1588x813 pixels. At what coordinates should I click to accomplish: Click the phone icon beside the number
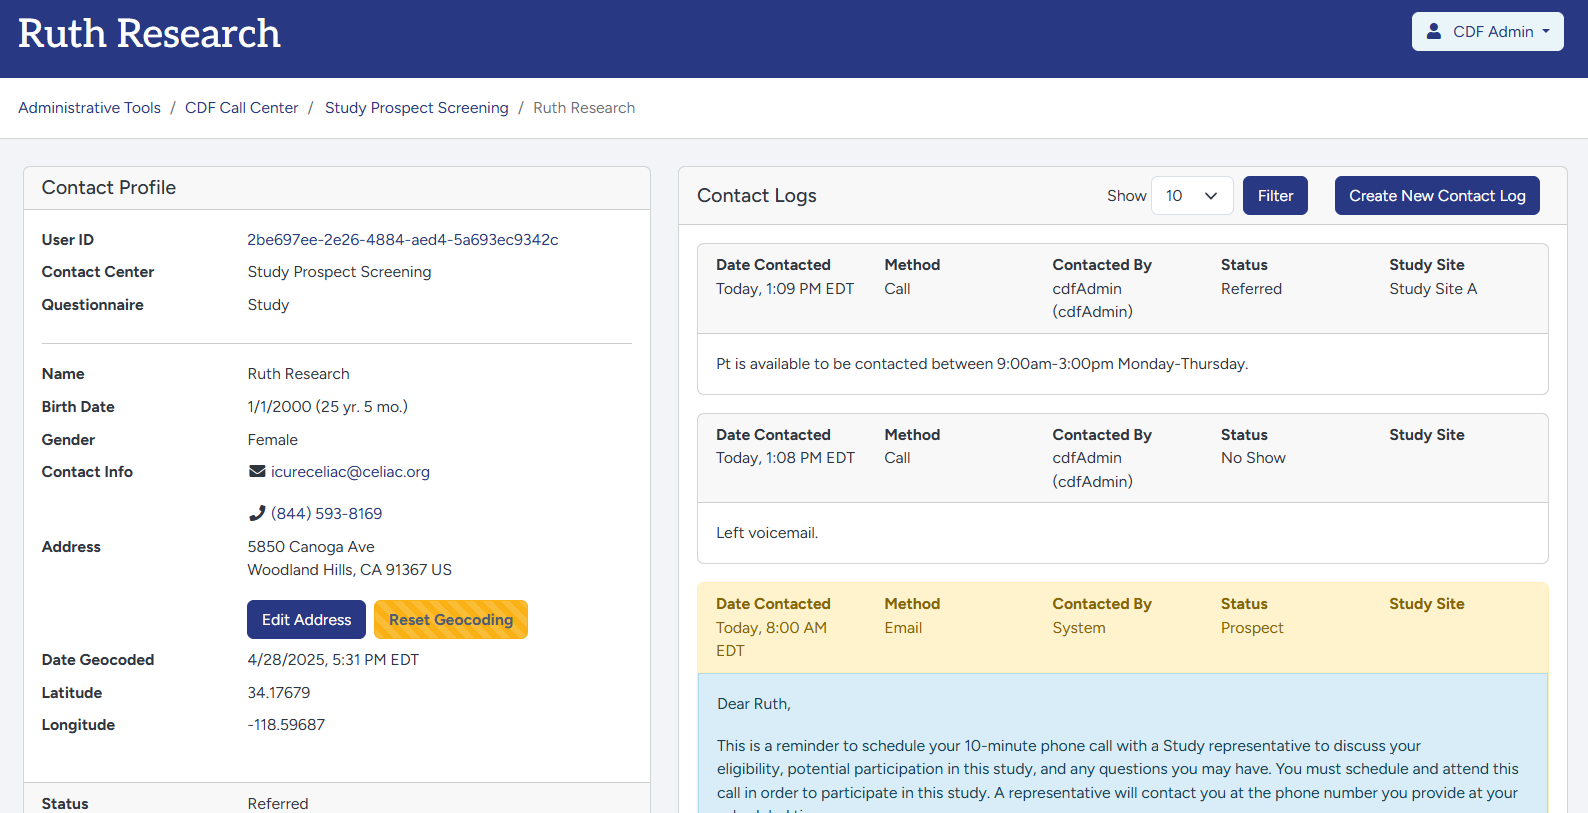pyautogui.click(x=257, y=513)
